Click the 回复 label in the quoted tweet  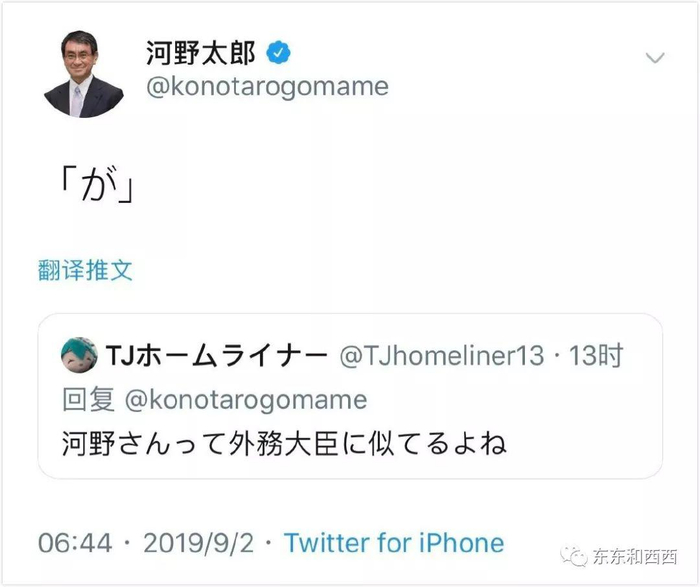(88, 400)
